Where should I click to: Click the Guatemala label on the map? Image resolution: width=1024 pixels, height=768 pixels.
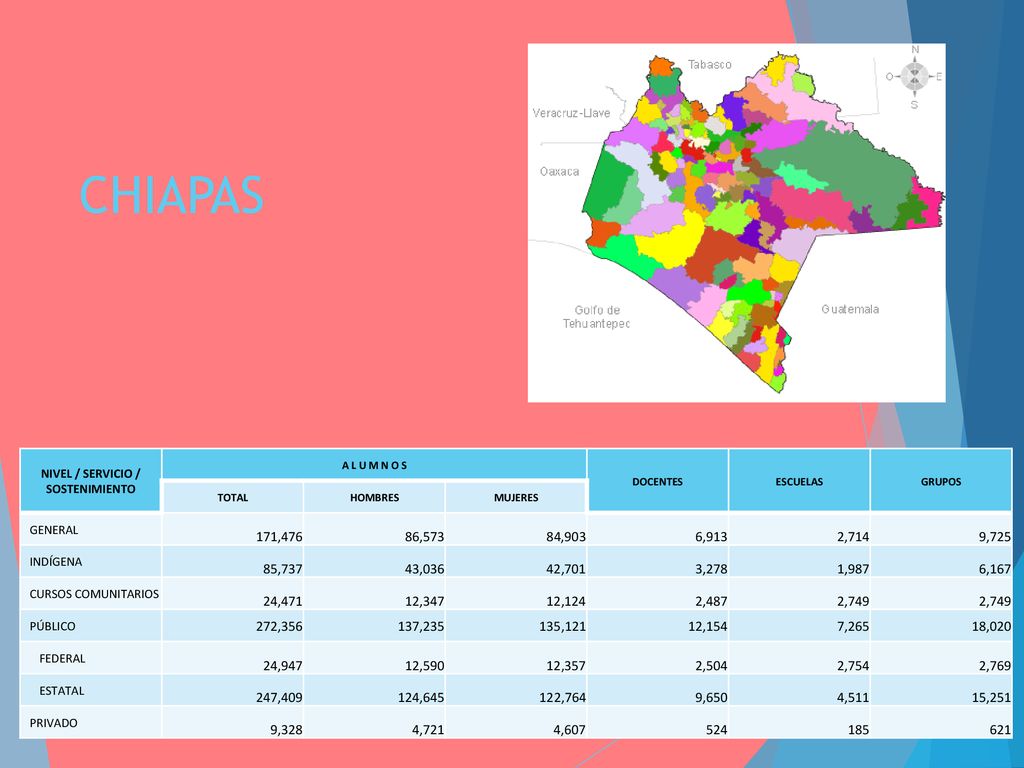(850, 309)
